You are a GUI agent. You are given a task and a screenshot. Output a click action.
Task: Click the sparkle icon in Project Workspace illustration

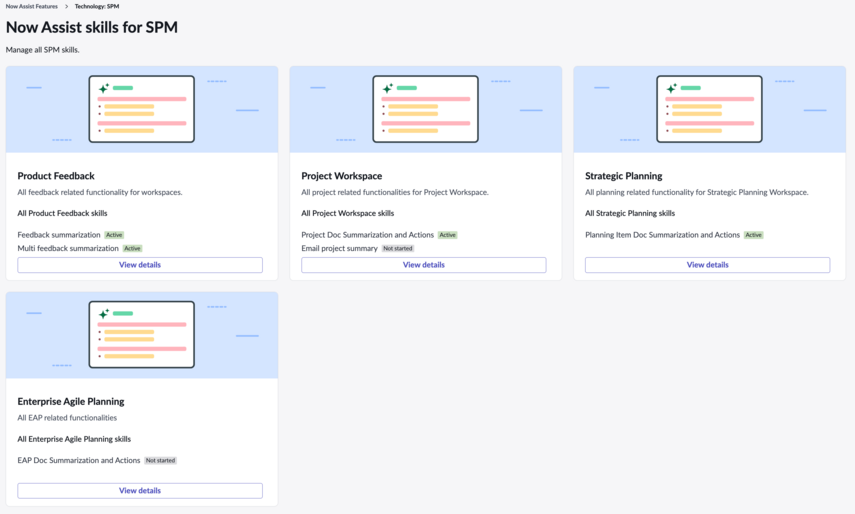[388, 88]
